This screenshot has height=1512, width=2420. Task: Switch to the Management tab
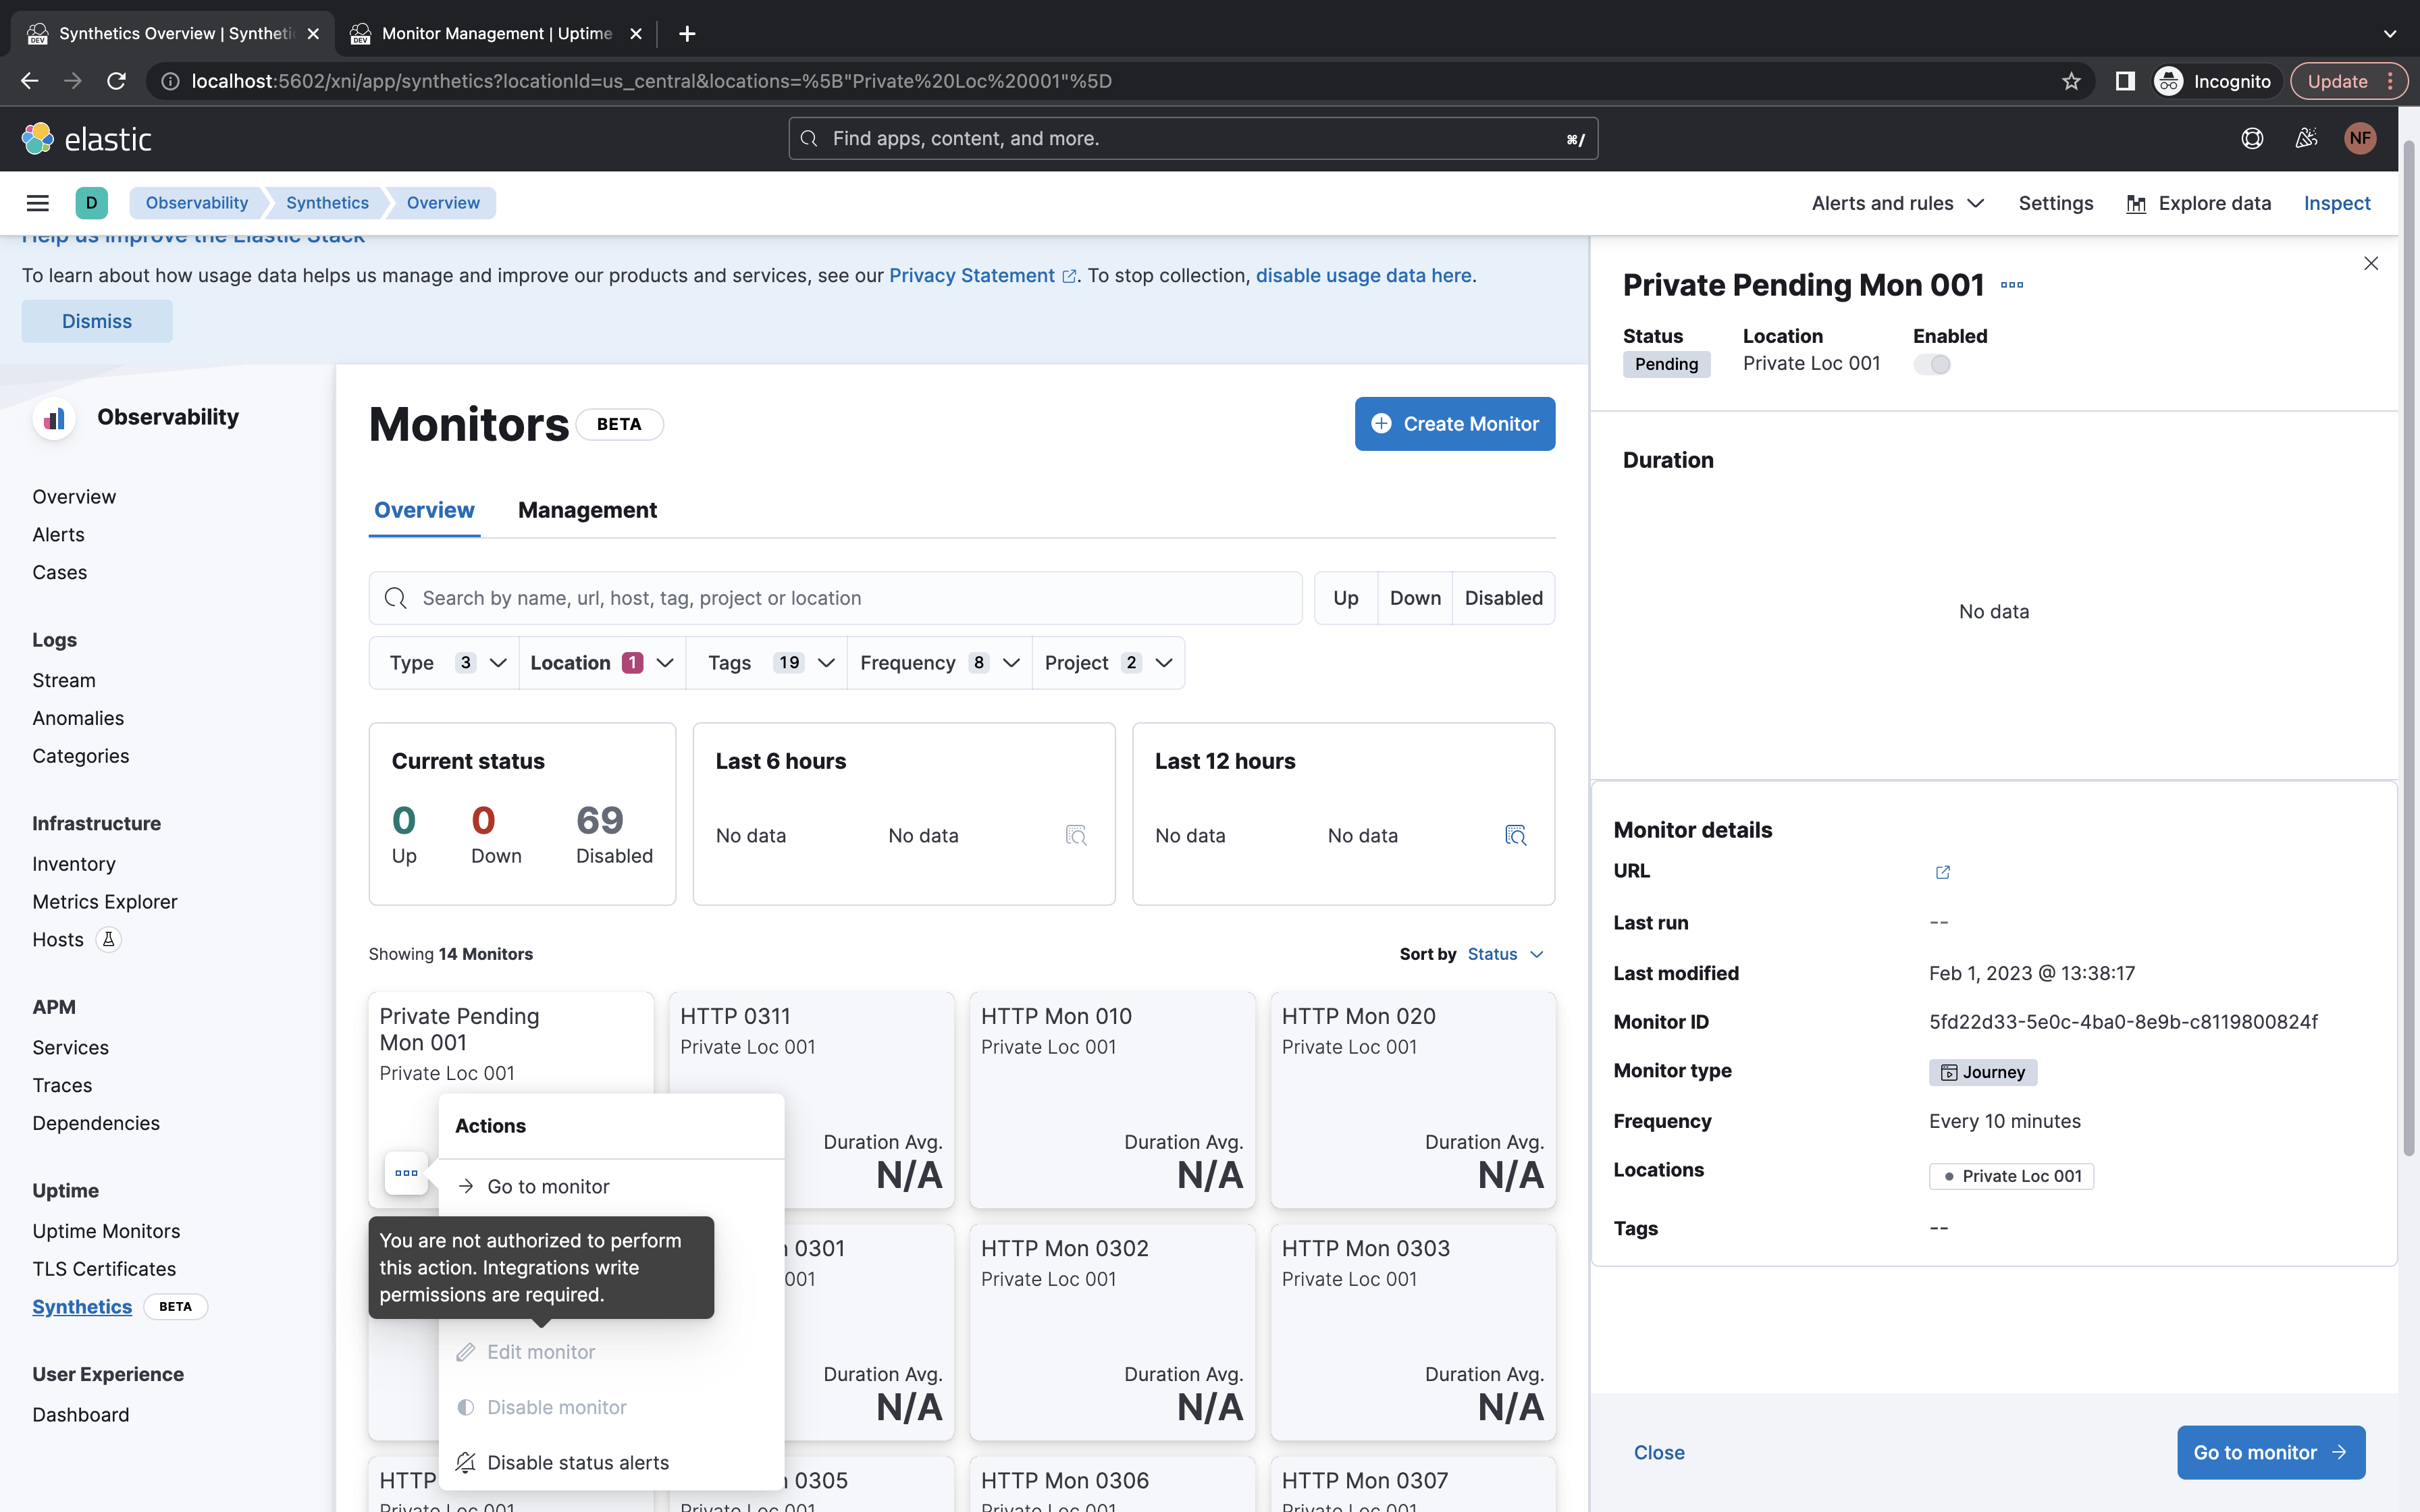pyautogui.click(x=587, y=510)
